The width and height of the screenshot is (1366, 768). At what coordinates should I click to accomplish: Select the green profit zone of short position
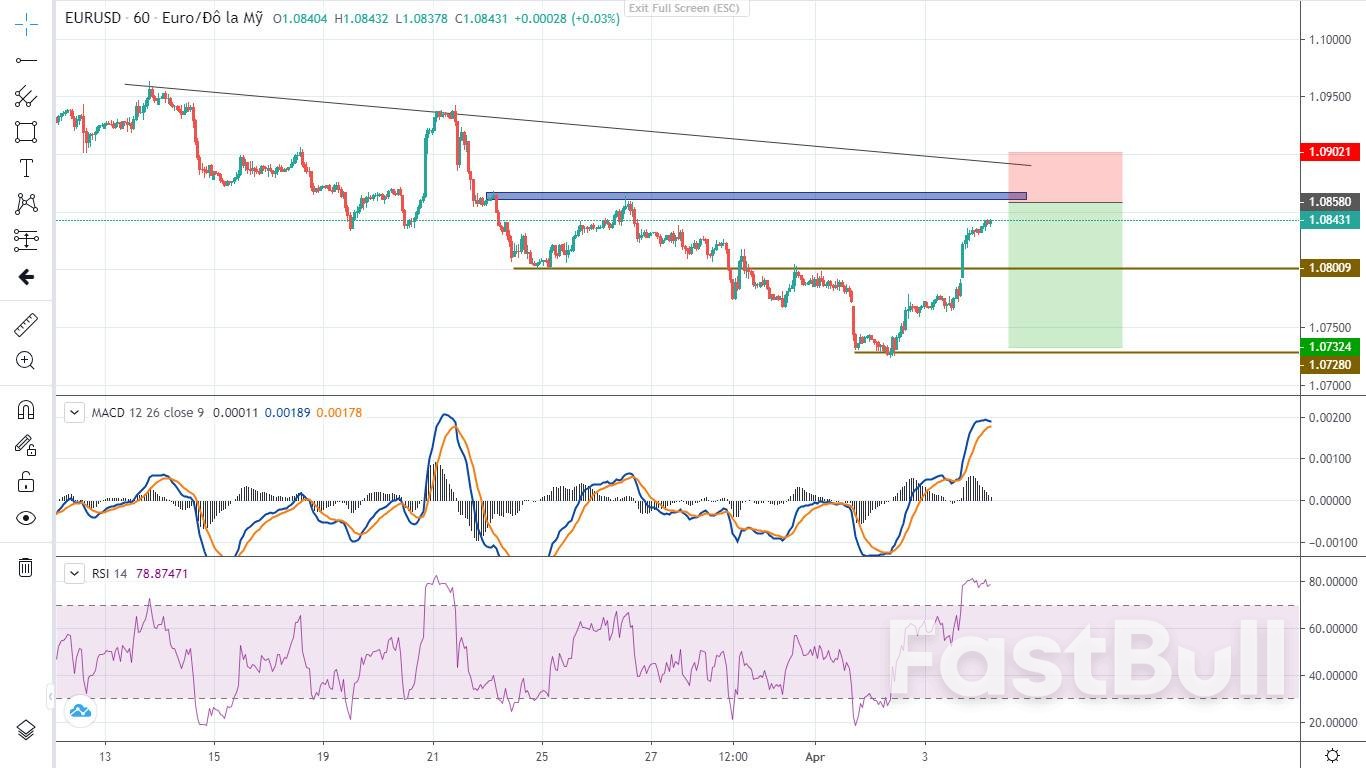(x=1065, y=275)
